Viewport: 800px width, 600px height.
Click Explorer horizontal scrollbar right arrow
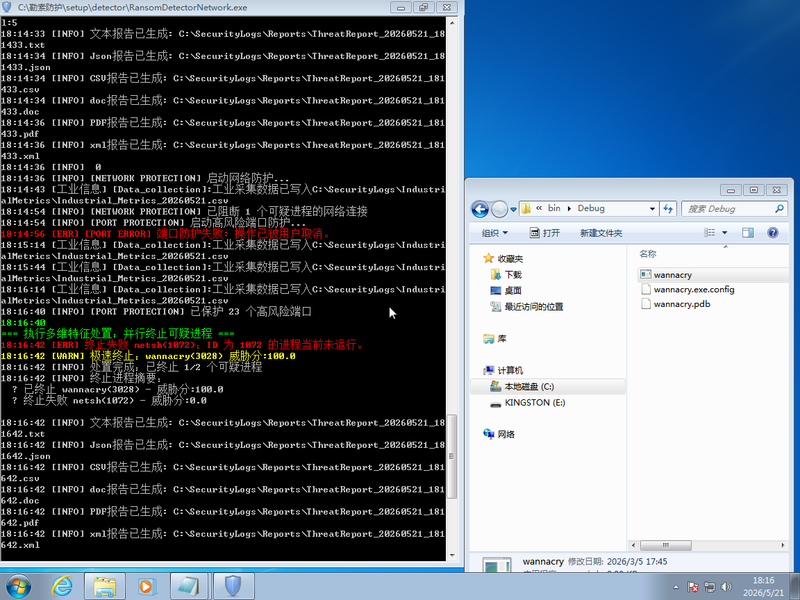coord(783,545)
